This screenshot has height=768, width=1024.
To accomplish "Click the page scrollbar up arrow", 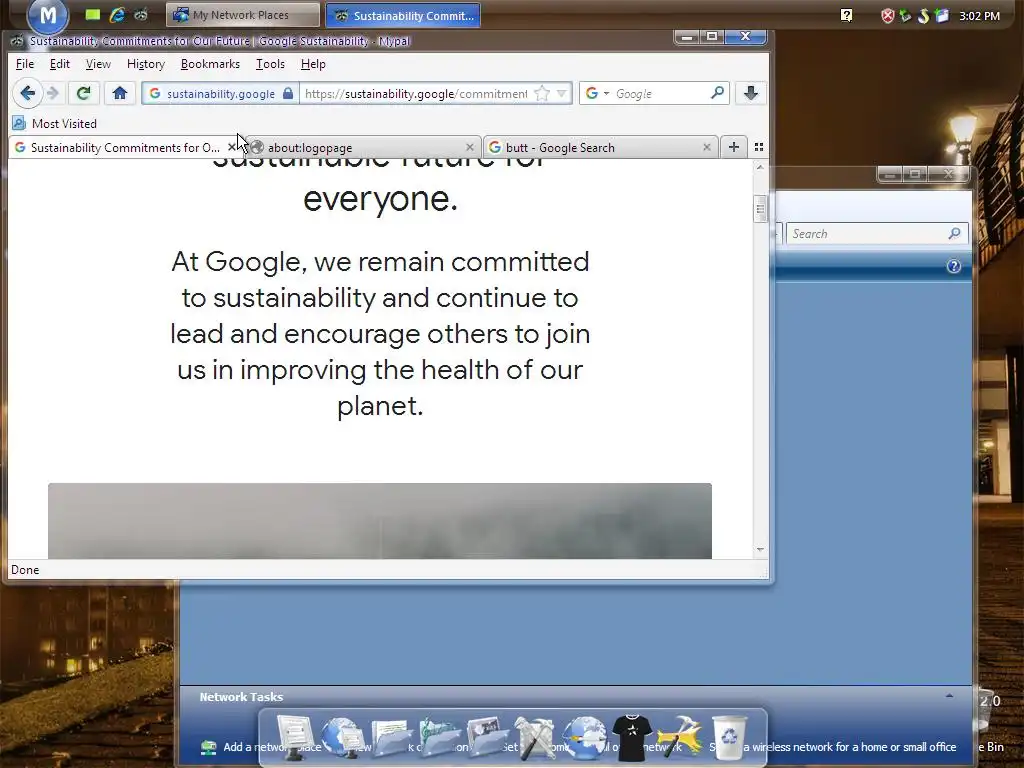I will (760, 167).
